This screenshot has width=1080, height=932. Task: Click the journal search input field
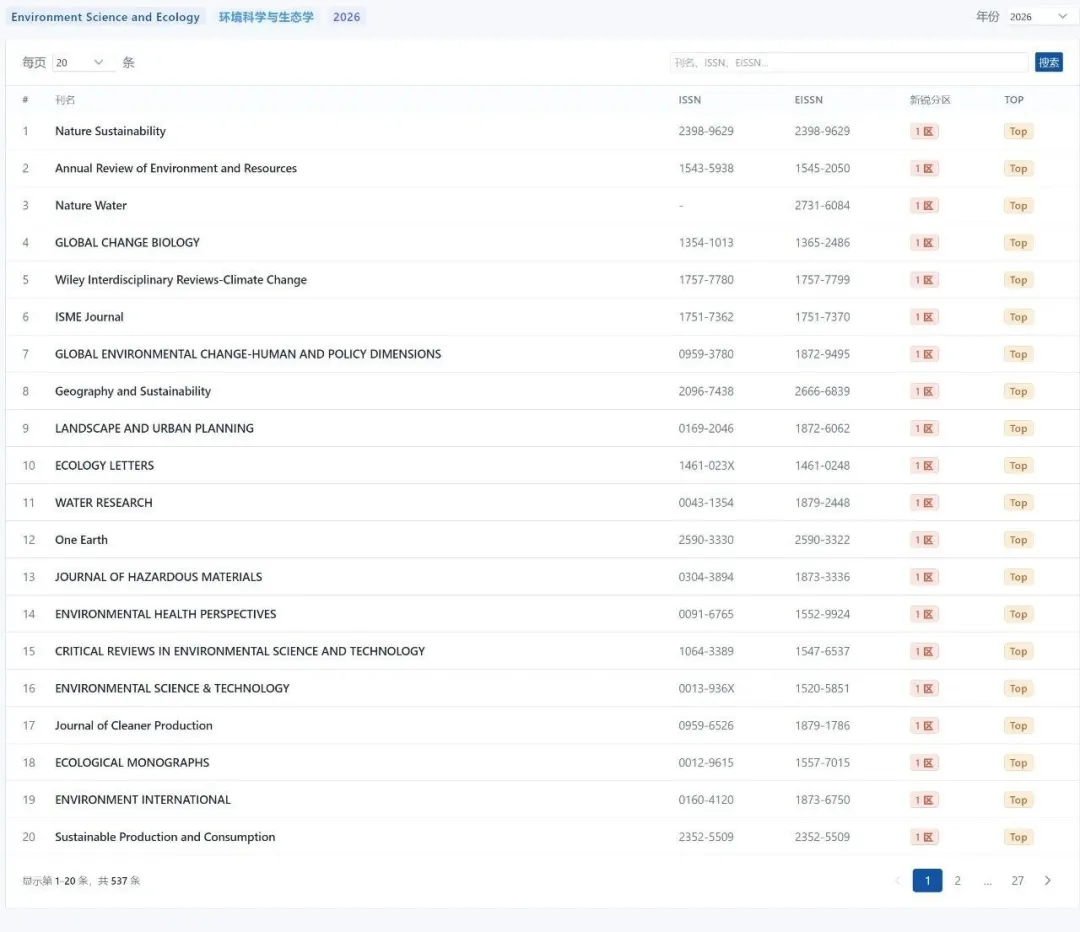pos(848,62)
